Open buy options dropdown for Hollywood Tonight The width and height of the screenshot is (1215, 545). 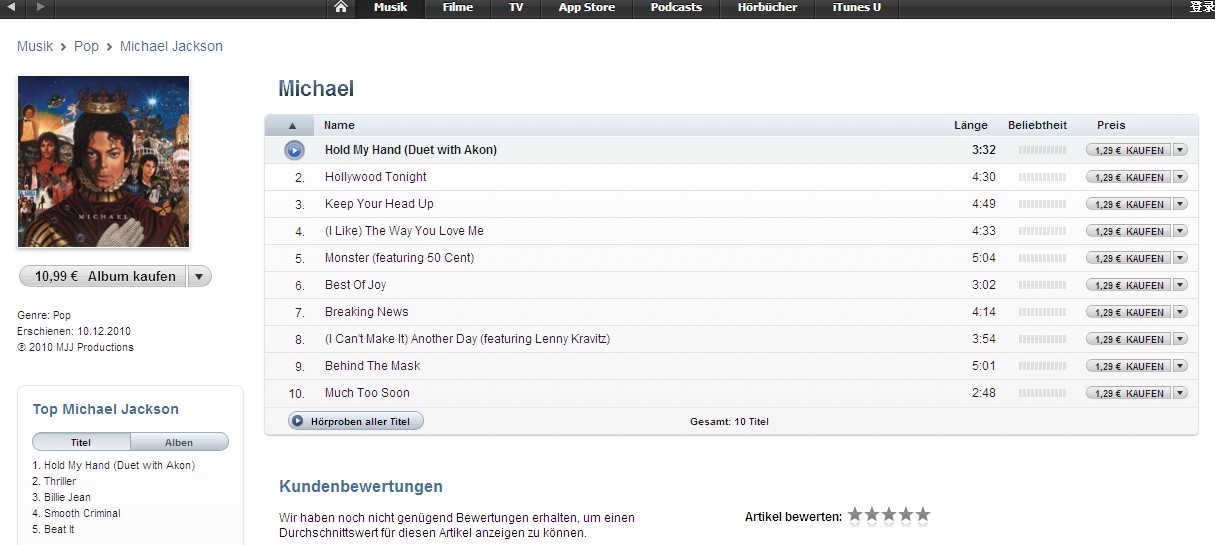(x=1180, y=177)
